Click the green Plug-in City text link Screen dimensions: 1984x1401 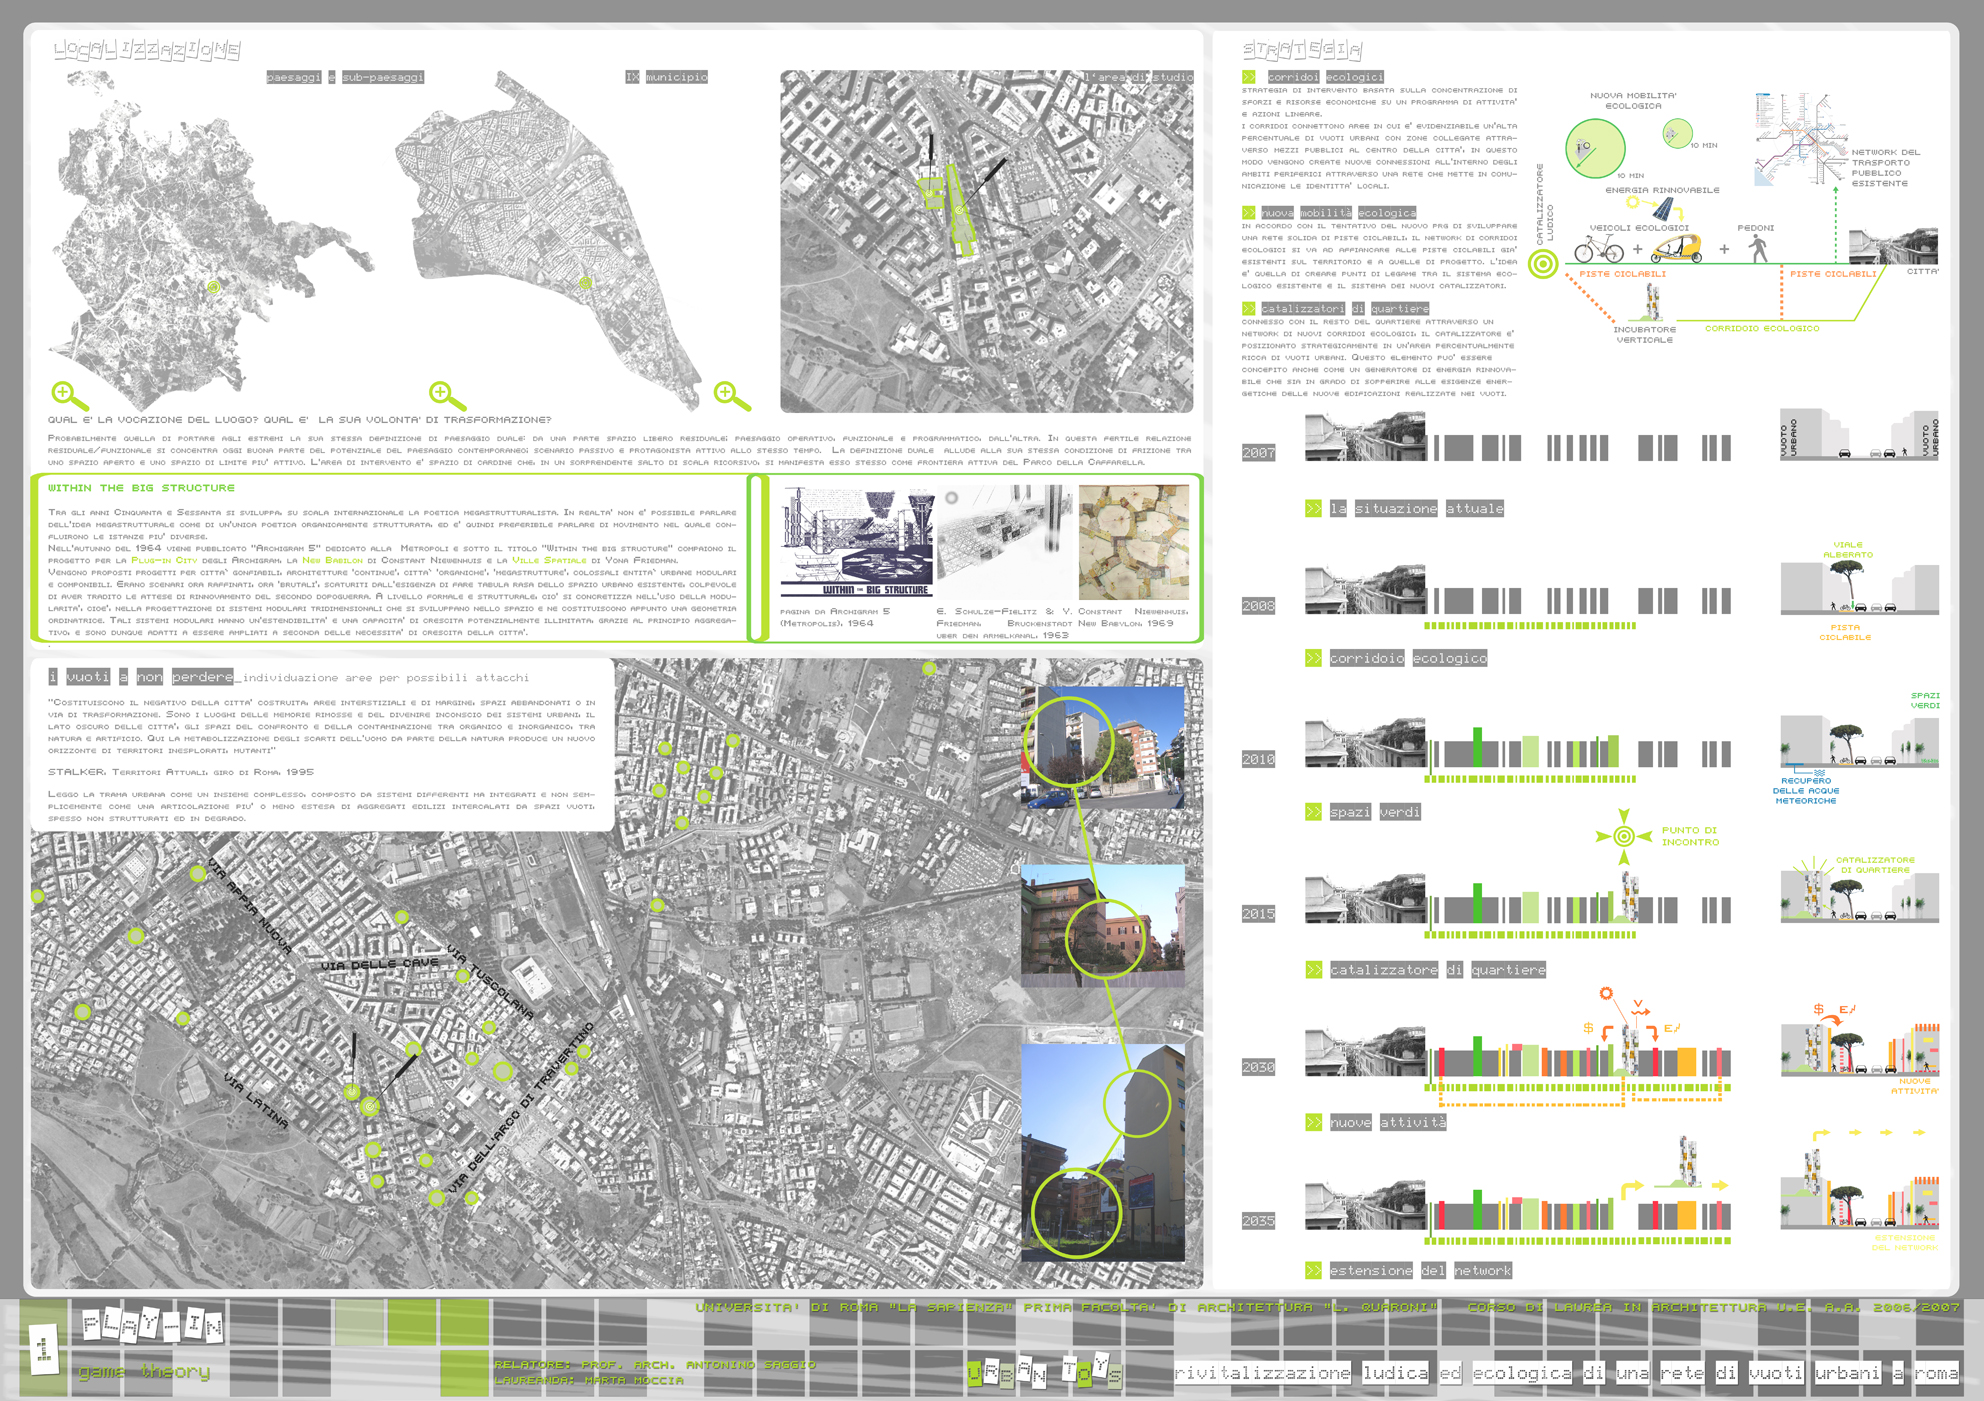point(165,560)
